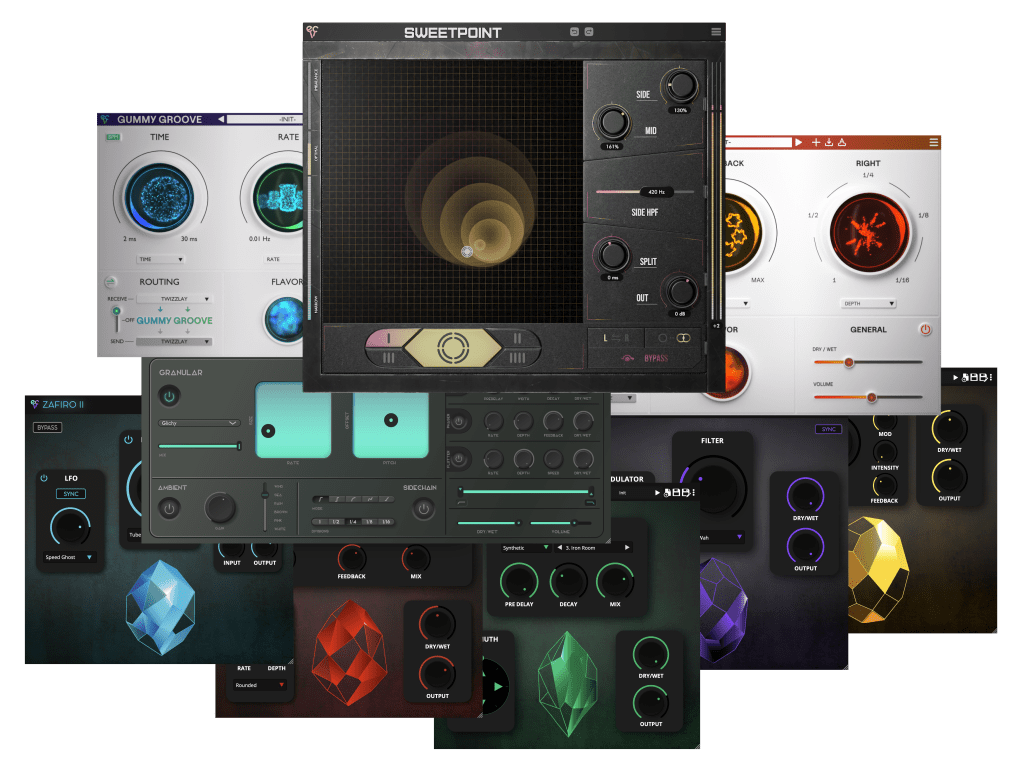Click the Mid knob in Sweetpoint
1024x768 pixels.
click(x=612, y=121)
